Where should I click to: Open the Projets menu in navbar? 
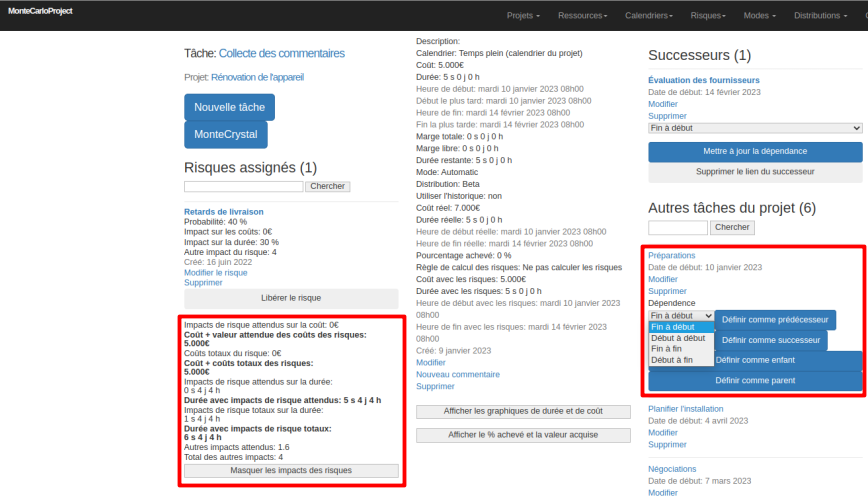523,16
